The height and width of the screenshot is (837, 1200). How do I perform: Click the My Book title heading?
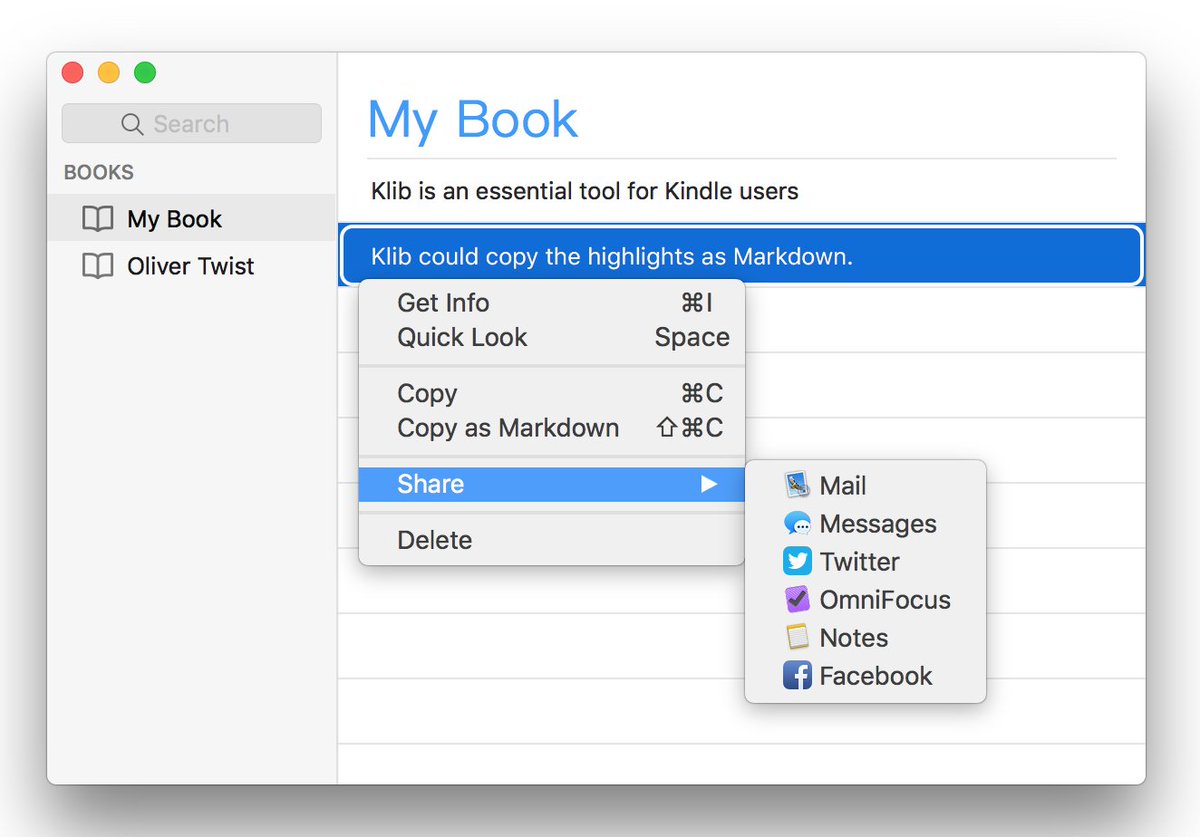[x=472, y=120]
